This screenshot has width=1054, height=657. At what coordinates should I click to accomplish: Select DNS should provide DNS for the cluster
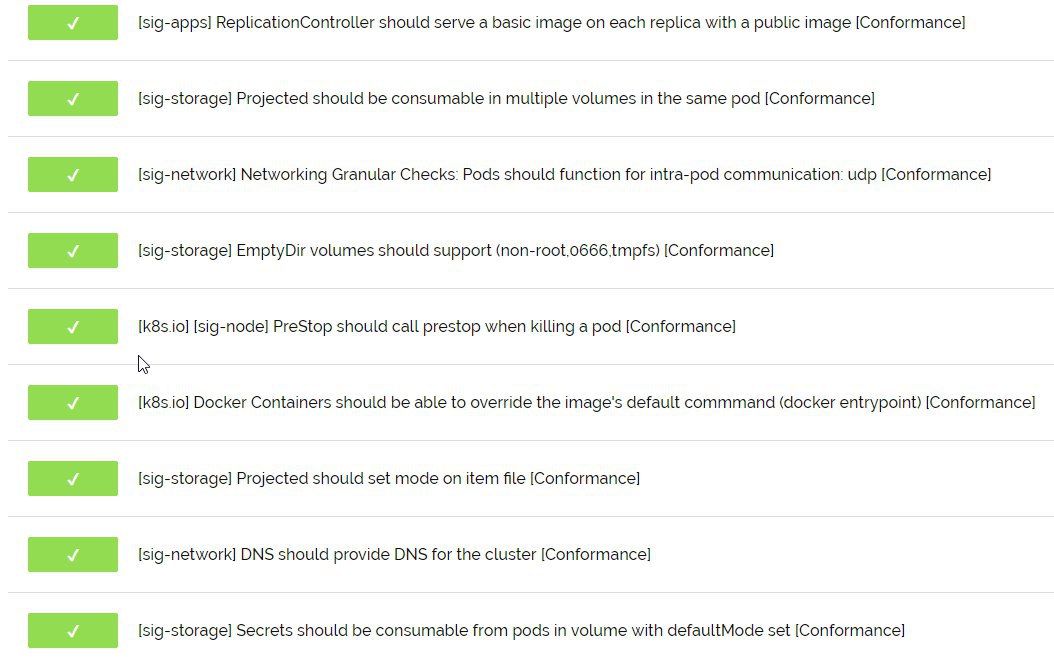tap(394, 555)
